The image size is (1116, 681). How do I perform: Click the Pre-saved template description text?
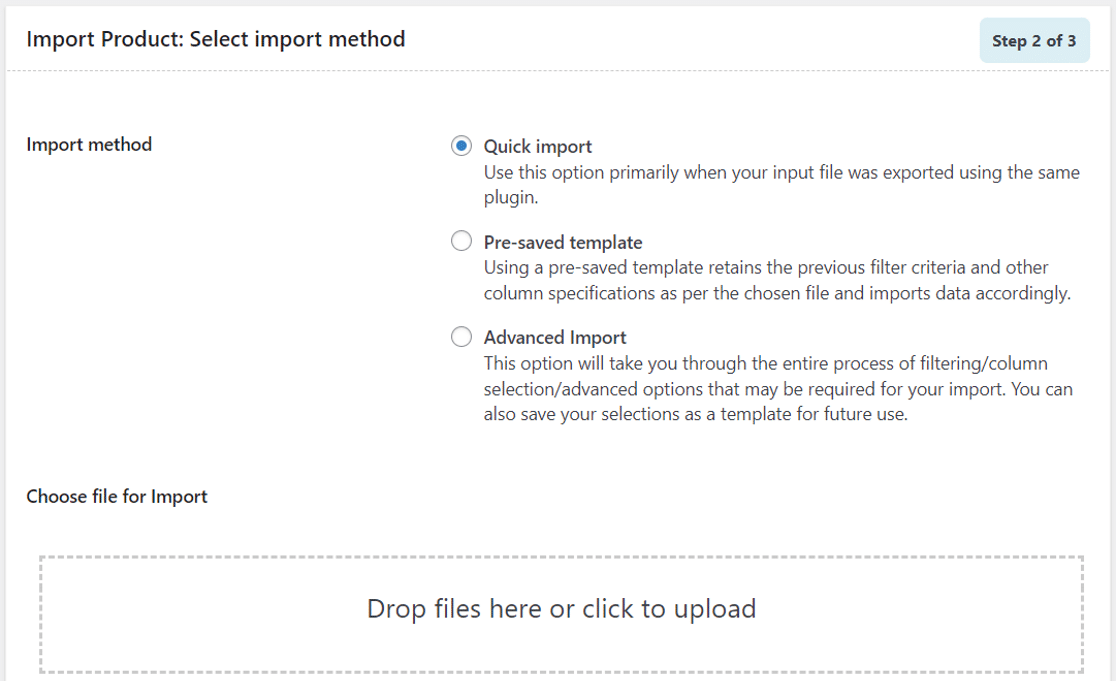pos(775,278)
